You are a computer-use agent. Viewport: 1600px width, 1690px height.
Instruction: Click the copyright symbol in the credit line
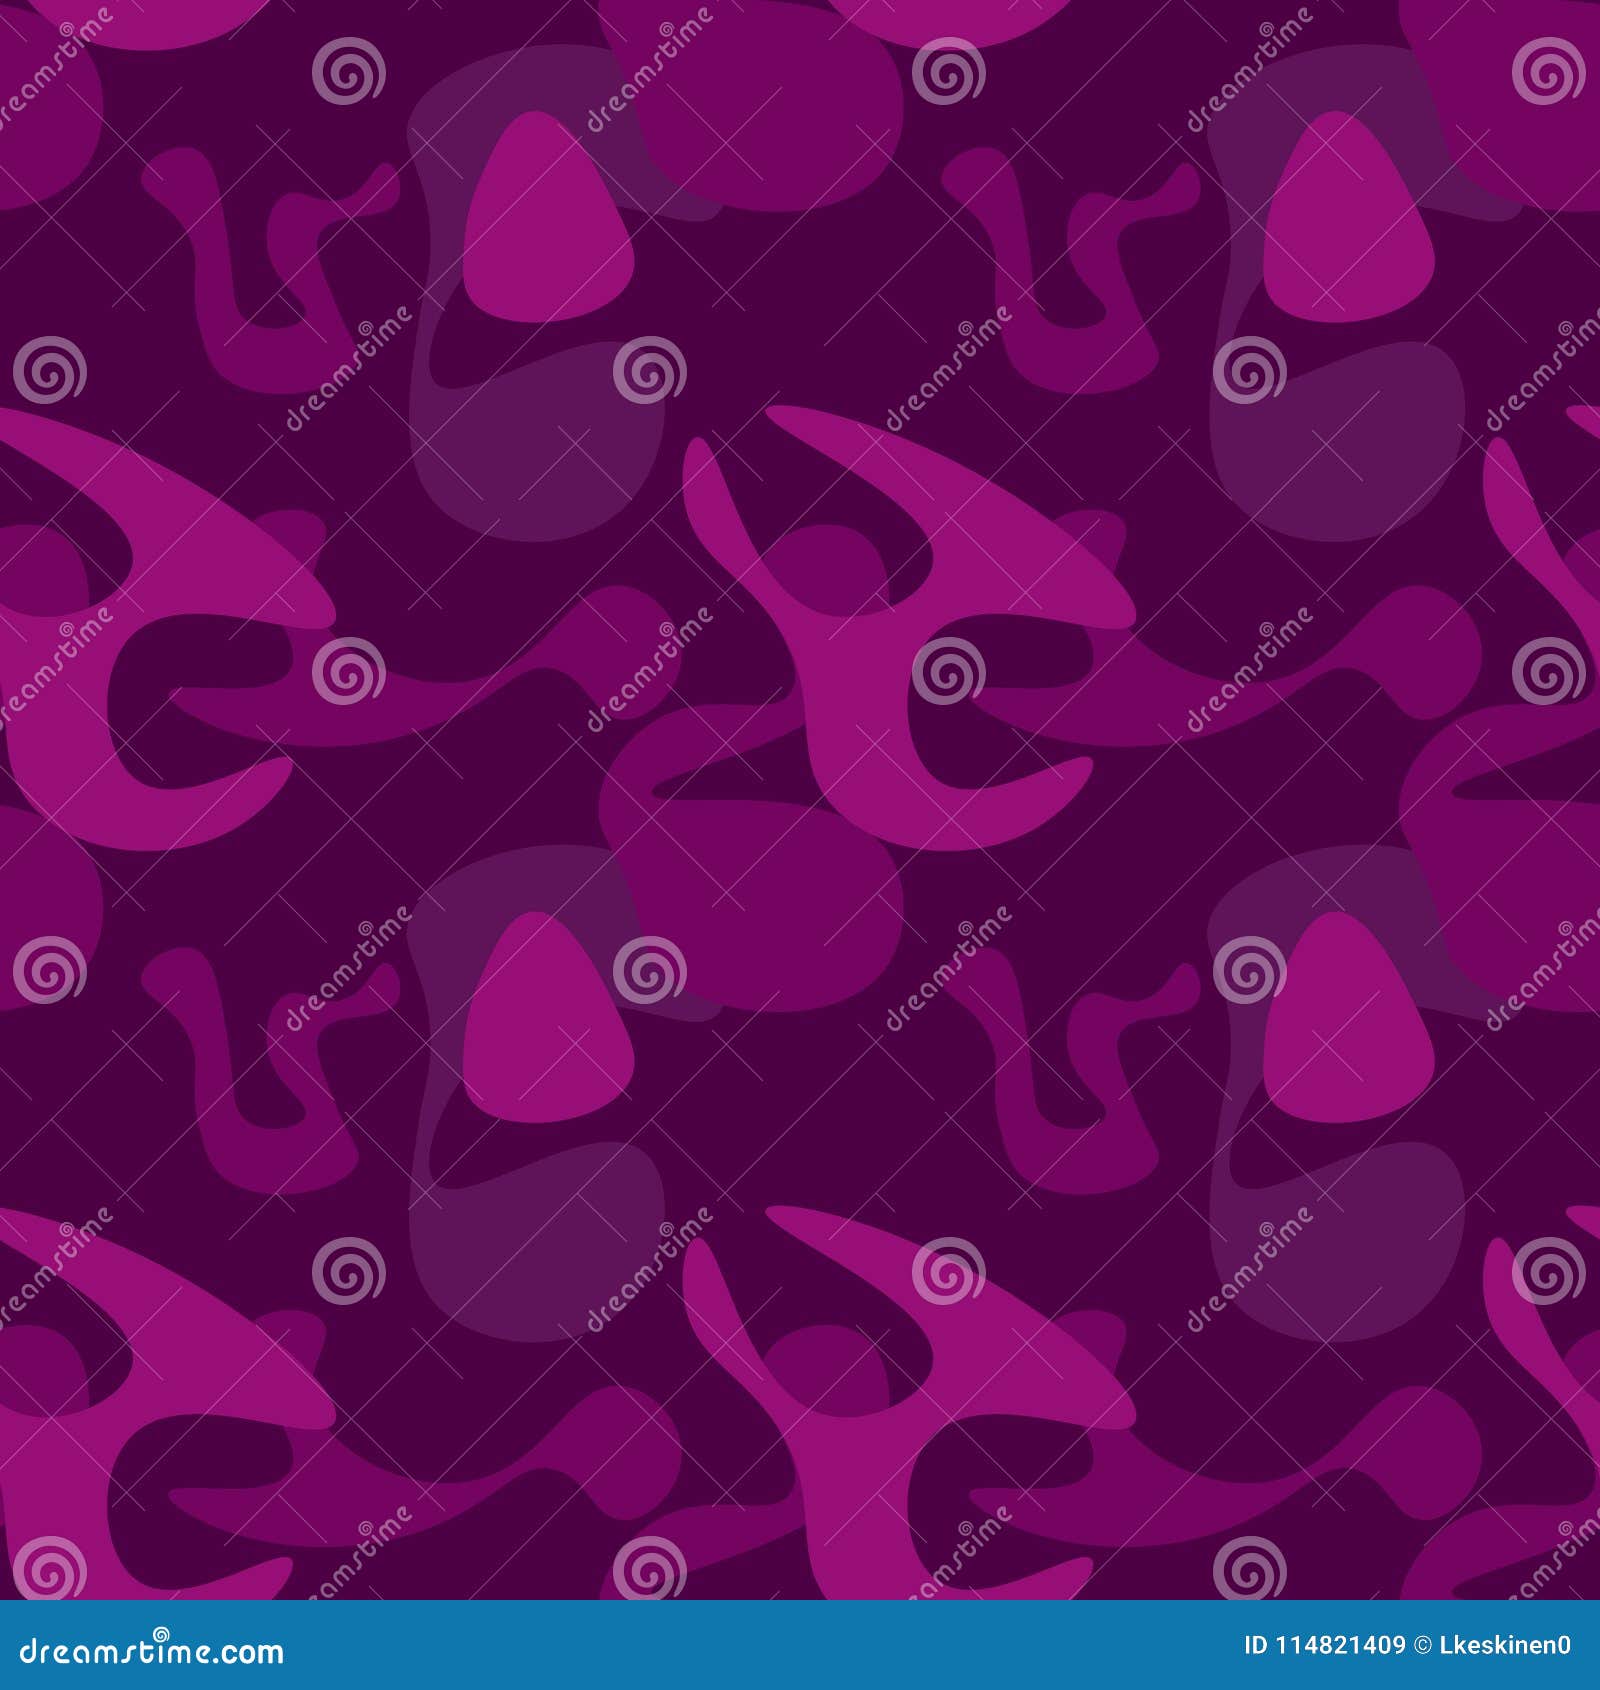pyautogui.click(x=1419, y=1647)
